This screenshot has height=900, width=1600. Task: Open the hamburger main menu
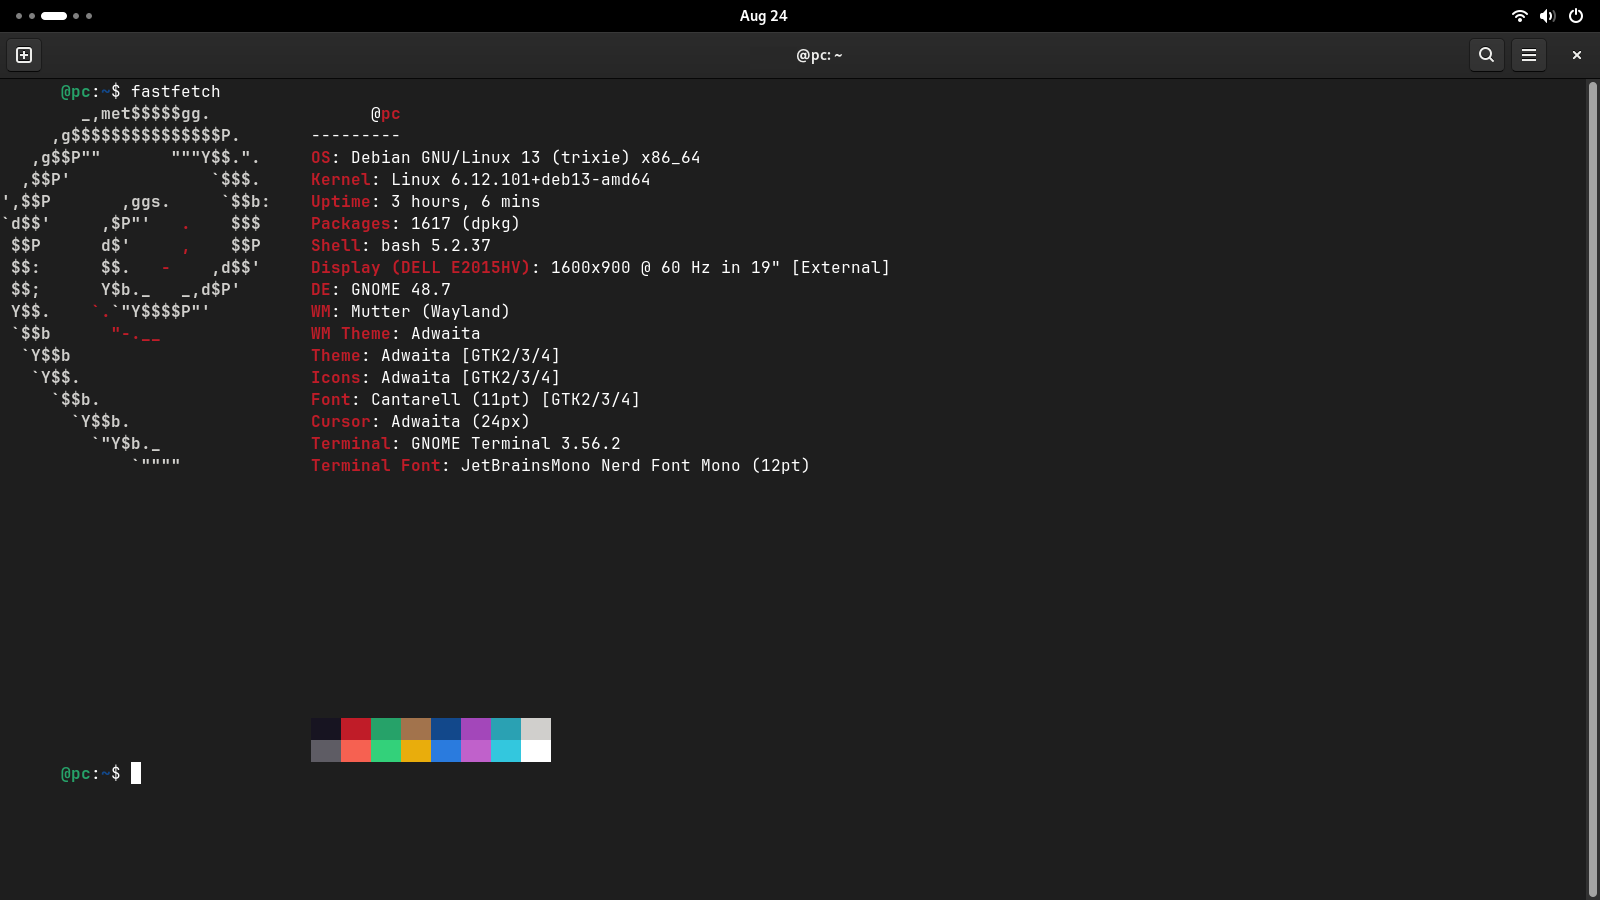point(1528,55)
